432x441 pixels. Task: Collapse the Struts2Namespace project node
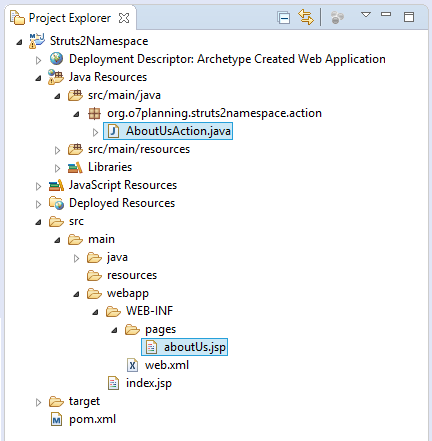point(19,42)
